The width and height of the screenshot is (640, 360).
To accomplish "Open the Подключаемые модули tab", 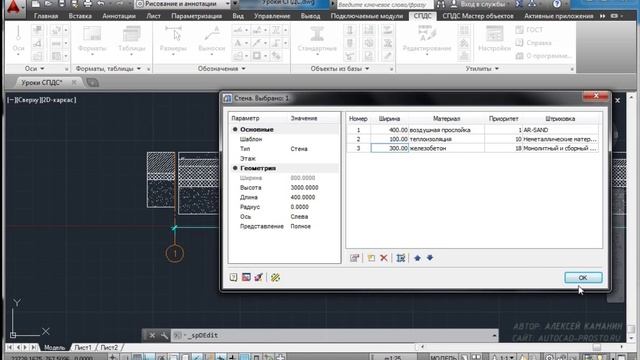I will (367, 16).
